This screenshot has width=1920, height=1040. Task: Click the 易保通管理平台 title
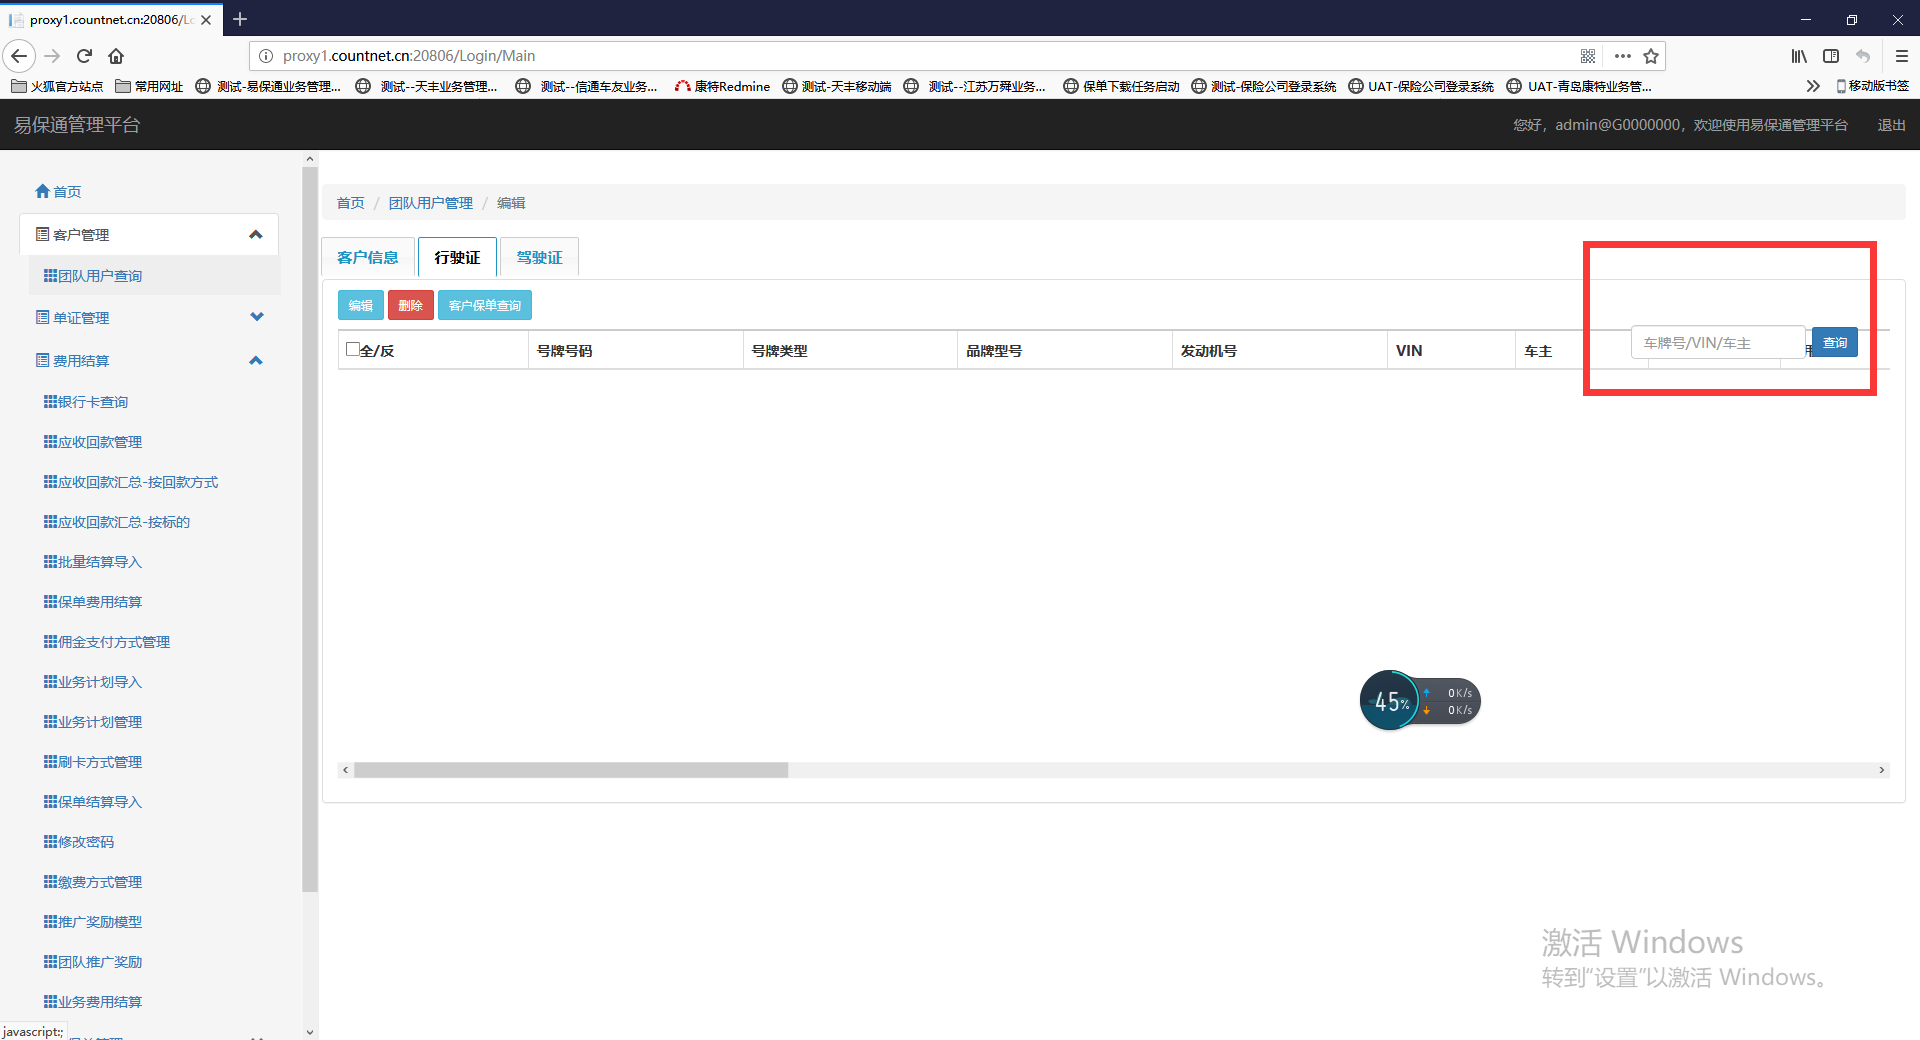pos(77,125)
